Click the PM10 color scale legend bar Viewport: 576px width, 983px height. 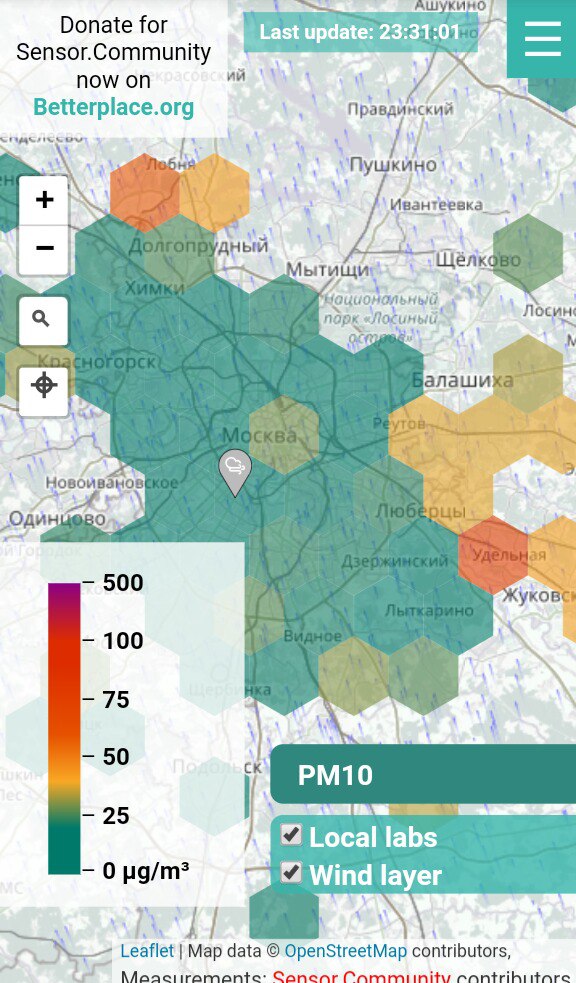65,728
